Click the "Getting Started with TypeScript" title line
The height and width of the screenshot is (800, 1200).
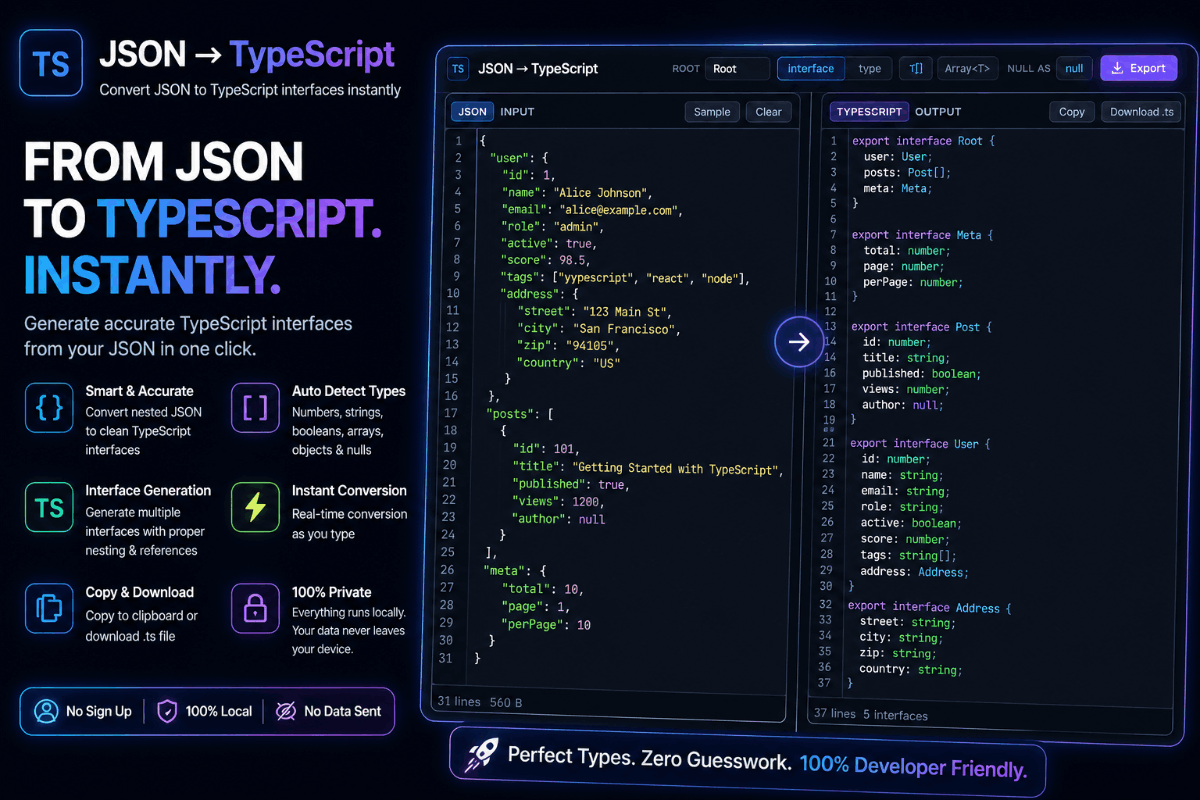pos(647,469)
